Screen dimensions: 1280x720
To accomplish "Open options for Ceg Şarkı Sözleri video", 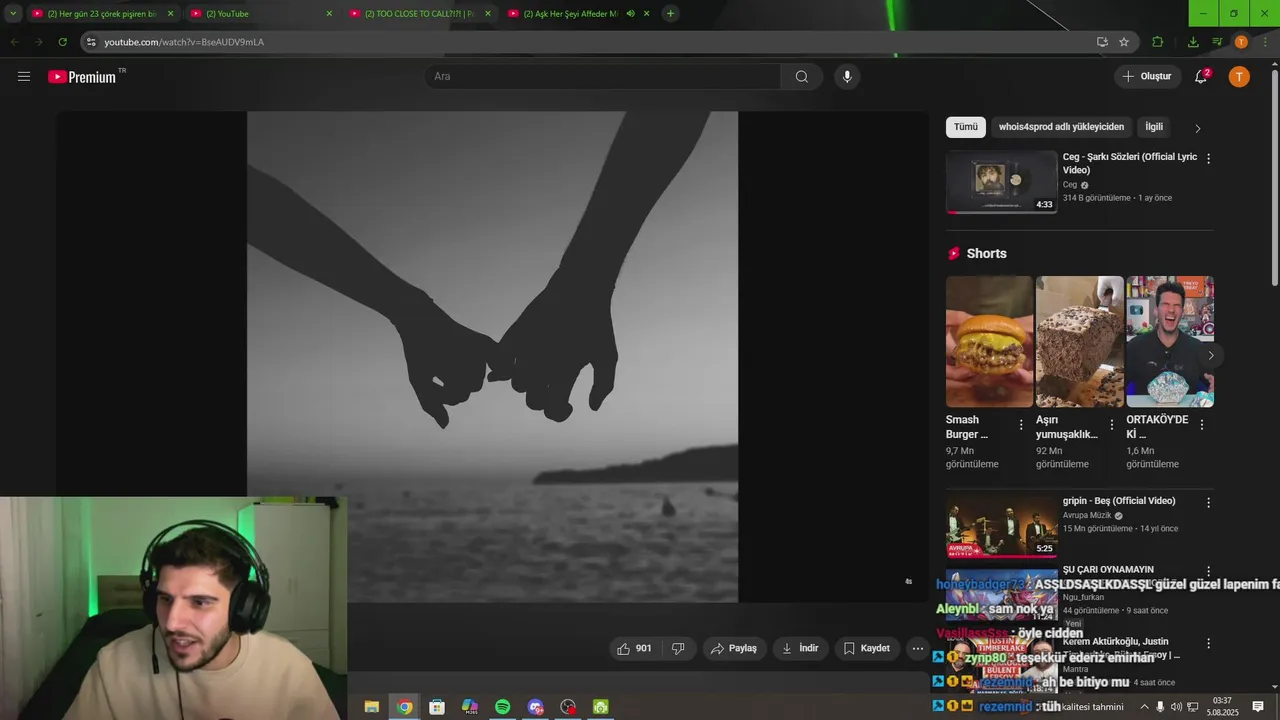I will [x=1208, y=158].
